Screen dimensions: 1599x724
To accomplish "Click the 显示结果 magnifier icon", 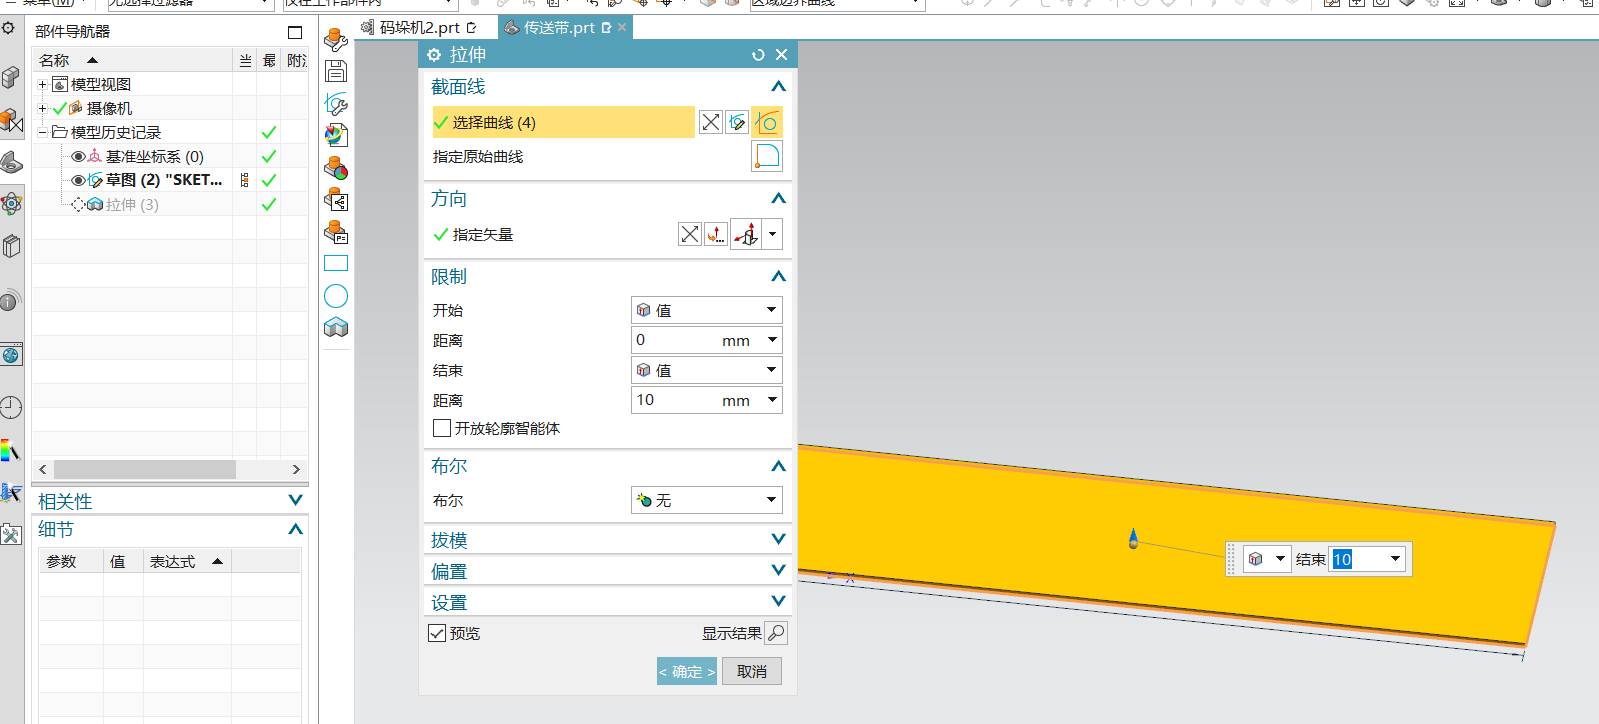I will [776, 632].
